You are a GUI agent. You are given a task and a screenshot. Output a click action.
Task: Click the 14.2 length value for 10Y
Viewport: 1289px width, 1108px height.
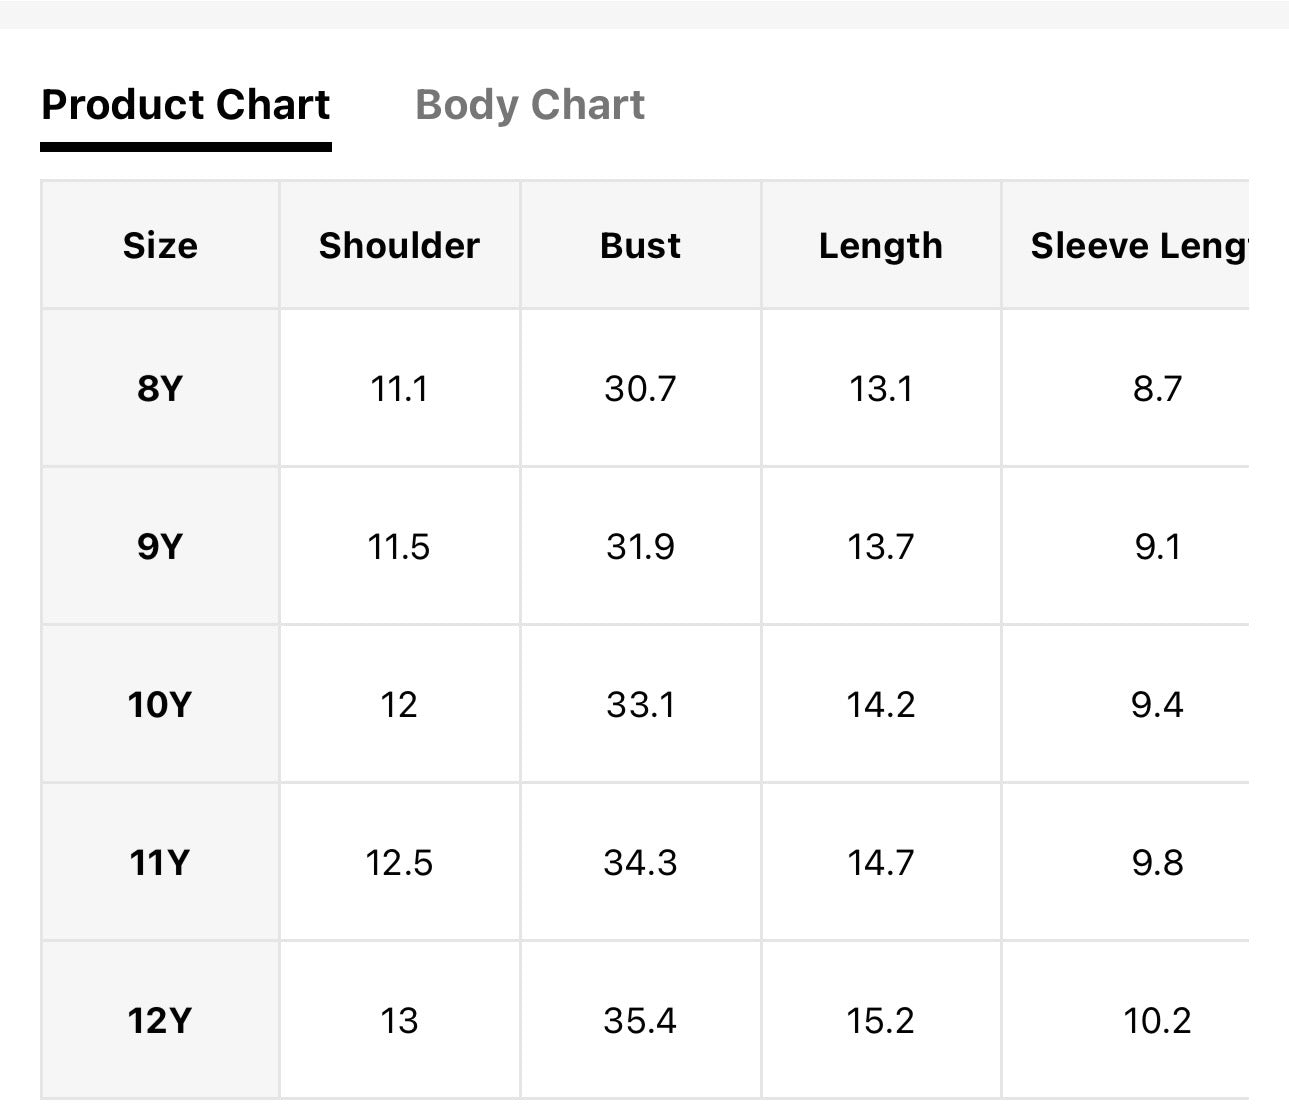point(881,704)
